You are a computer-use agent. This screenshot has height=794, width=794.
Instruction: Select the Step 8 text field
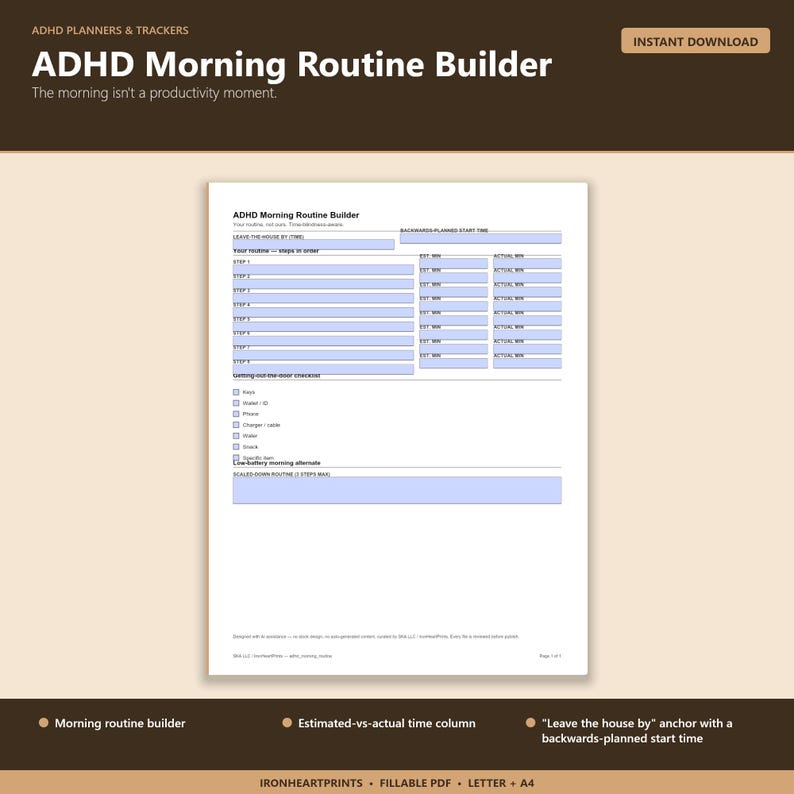(323, 369)
